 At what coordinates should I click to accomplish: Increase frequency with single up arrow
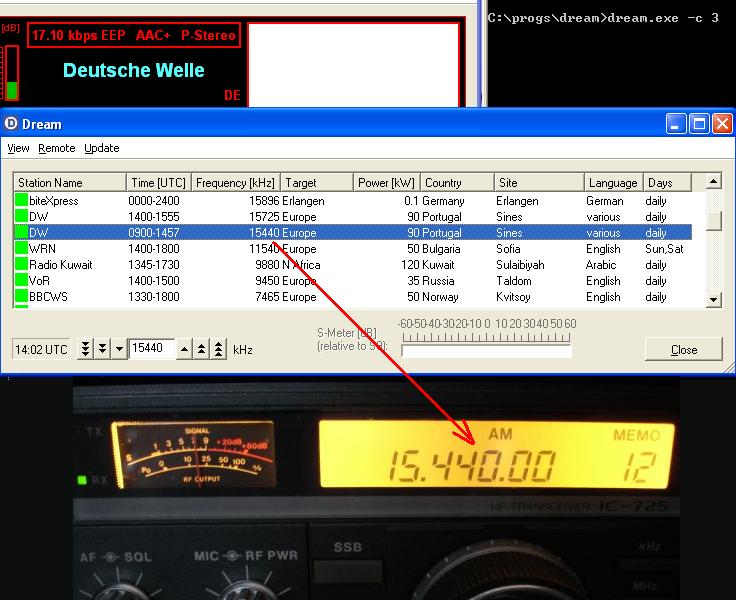point(184,349)
